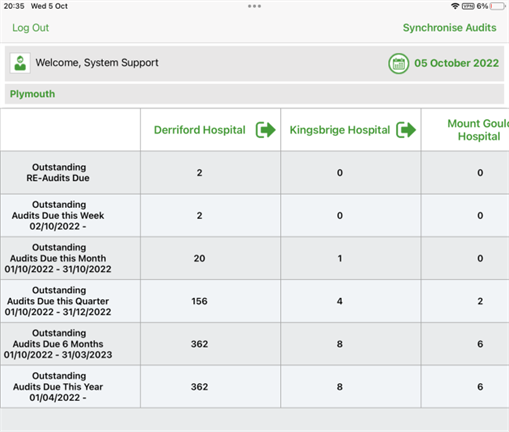Tap Derriford audits due this quarter count 156
This screenshot has height=432, width=509.
coord(199,301)
